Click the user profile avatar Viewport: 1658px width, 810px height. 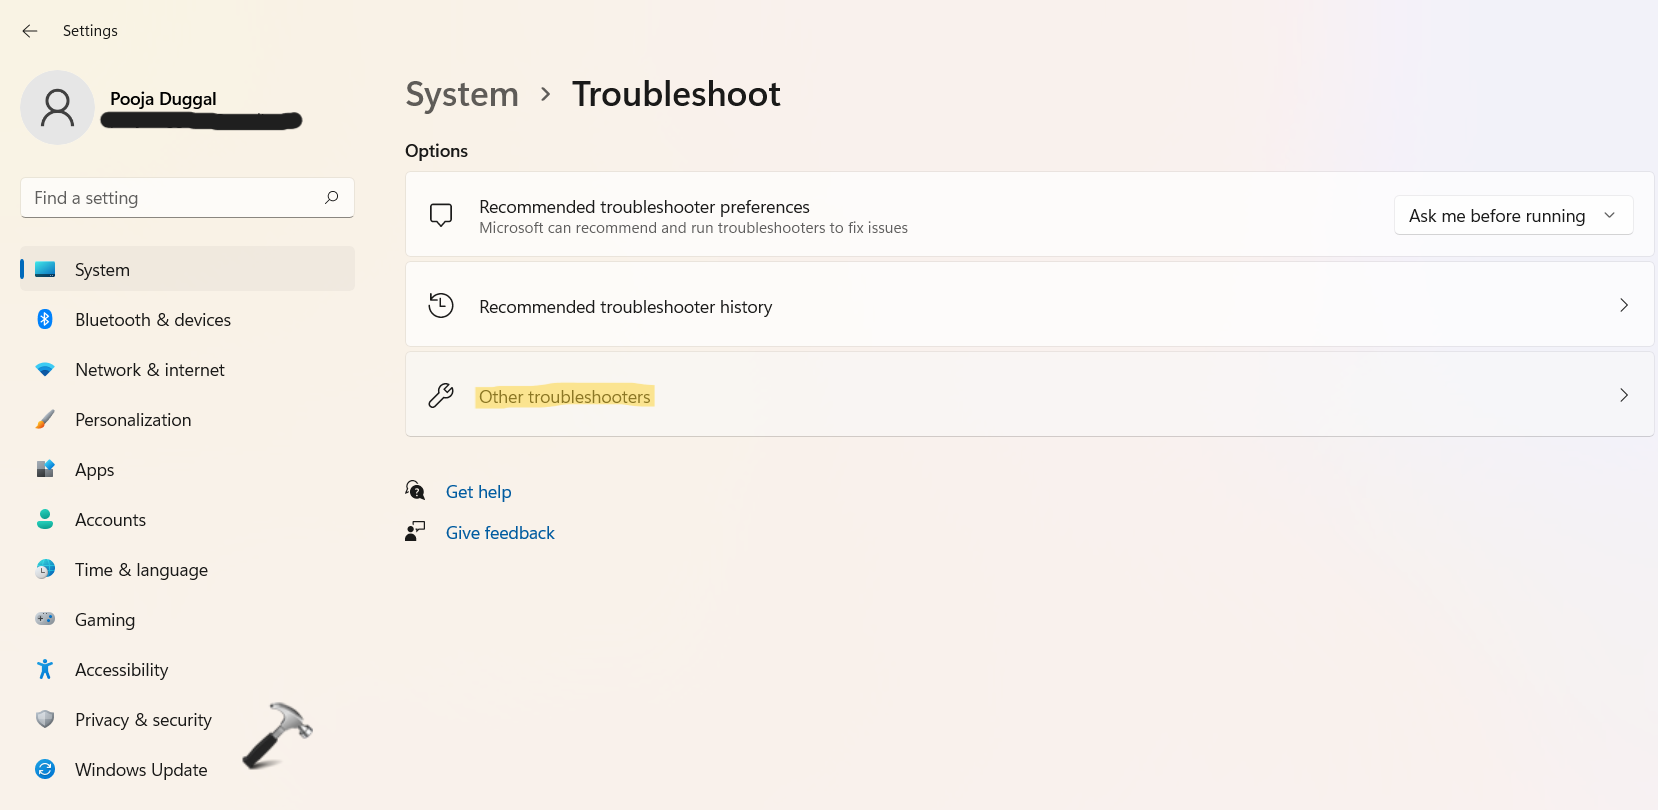click(57, 107)
